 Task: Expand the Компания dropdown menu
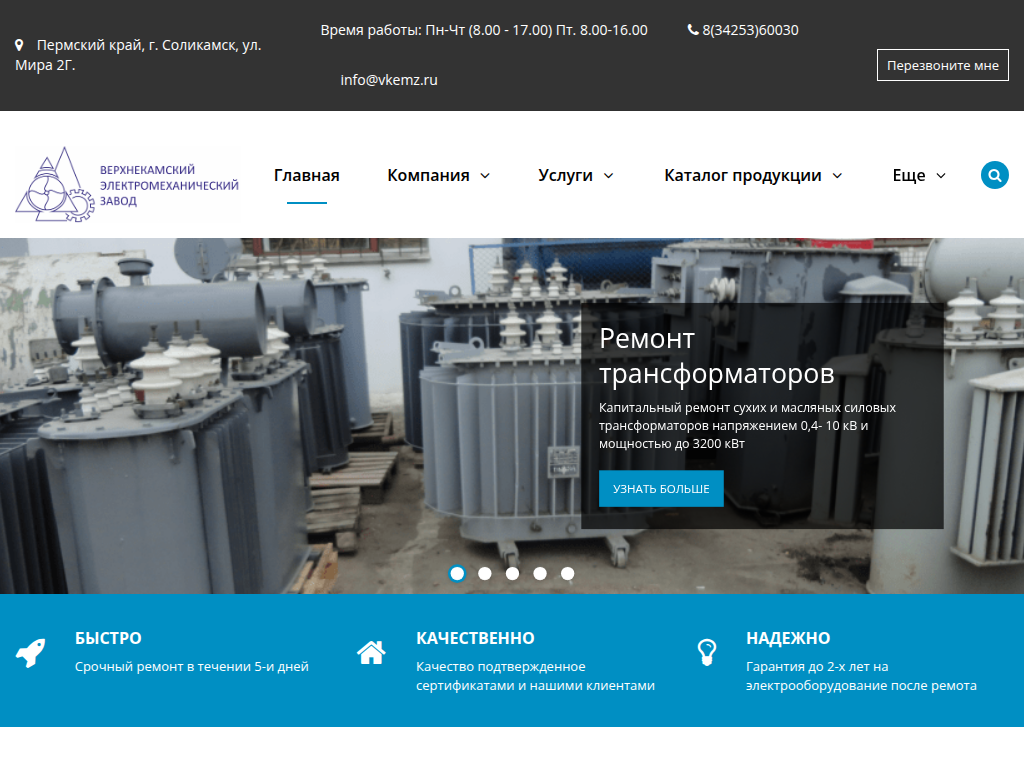click(x=438, y=175)
